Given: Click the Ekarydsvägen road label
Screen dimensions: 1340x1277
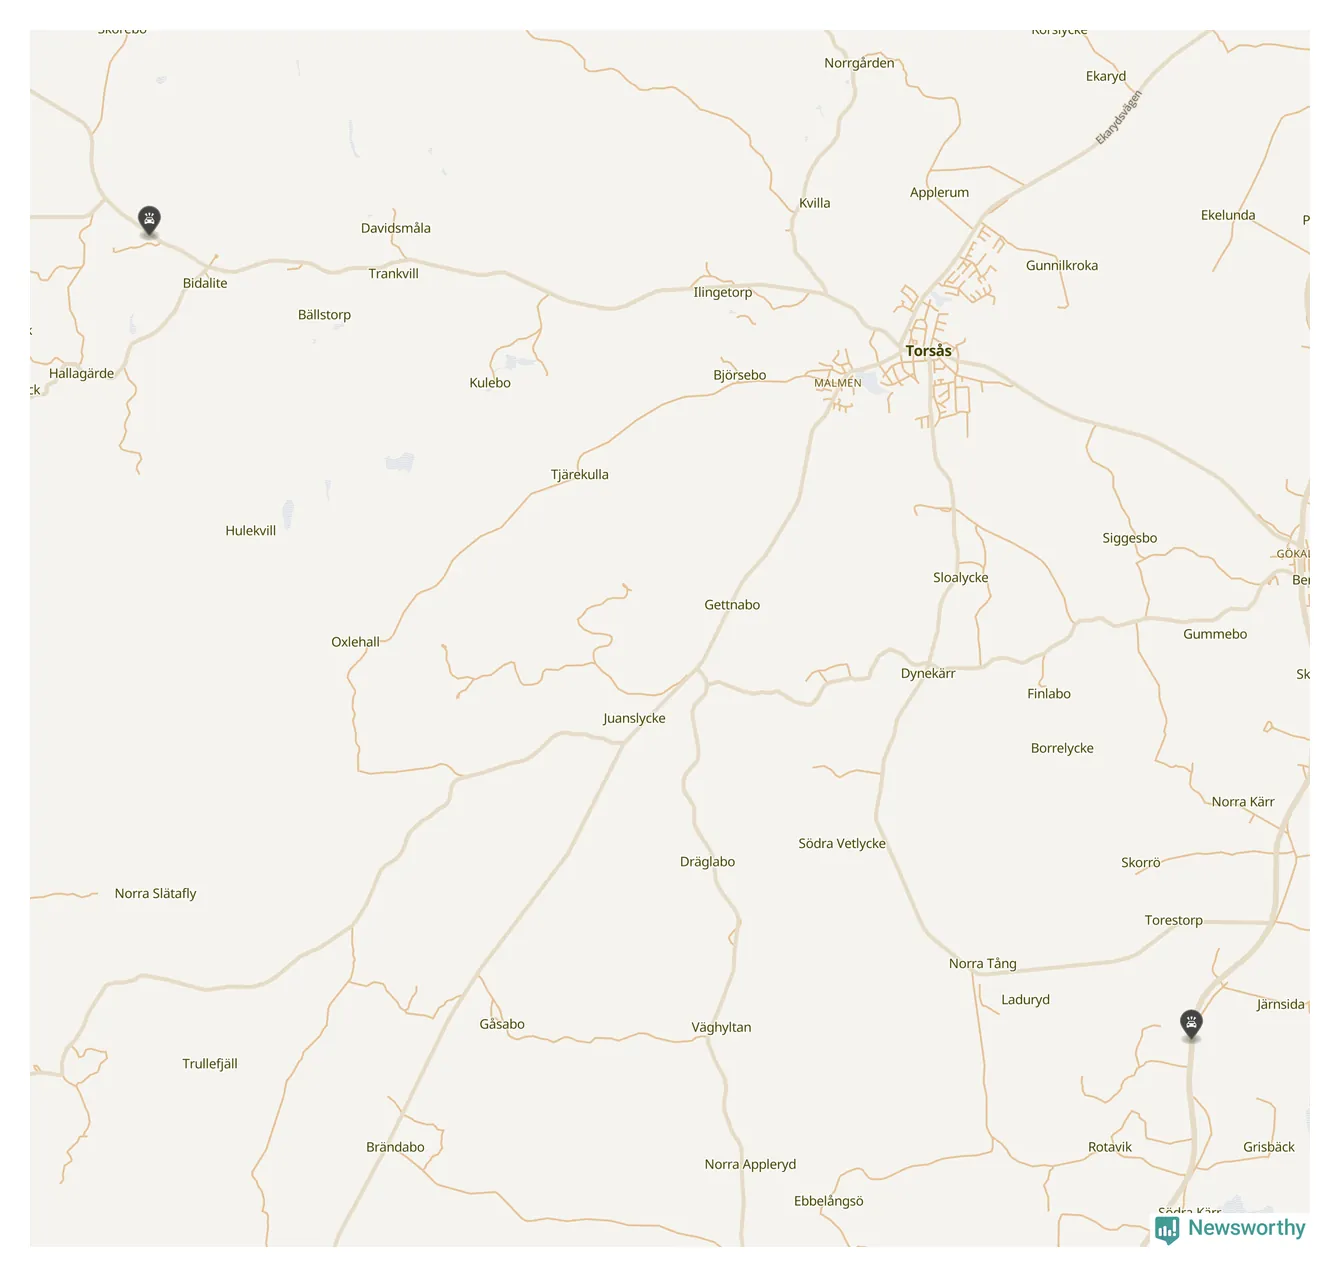Looking at the screenshot, I should coord(1118,118).
